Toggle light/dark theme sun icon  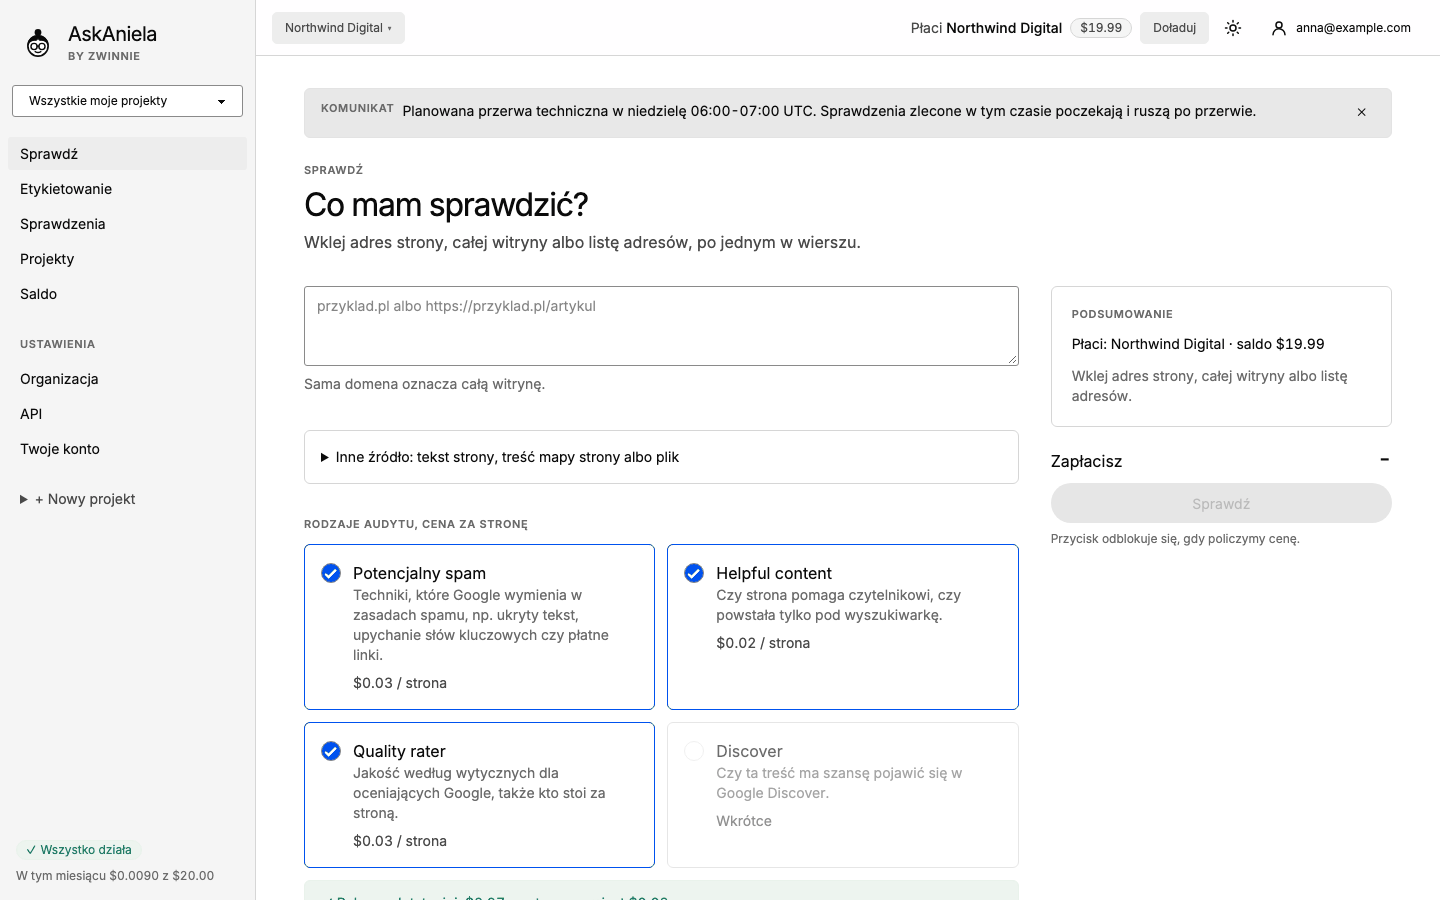click(x=1233, y=28)
